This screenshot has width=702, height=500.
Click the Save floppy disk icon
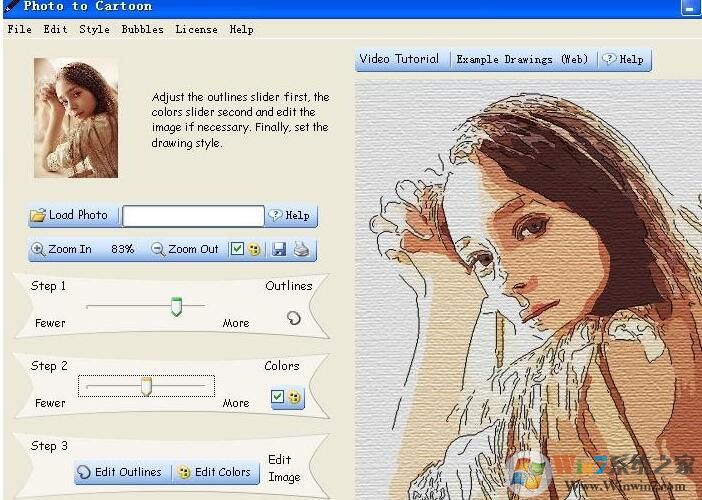279,249
